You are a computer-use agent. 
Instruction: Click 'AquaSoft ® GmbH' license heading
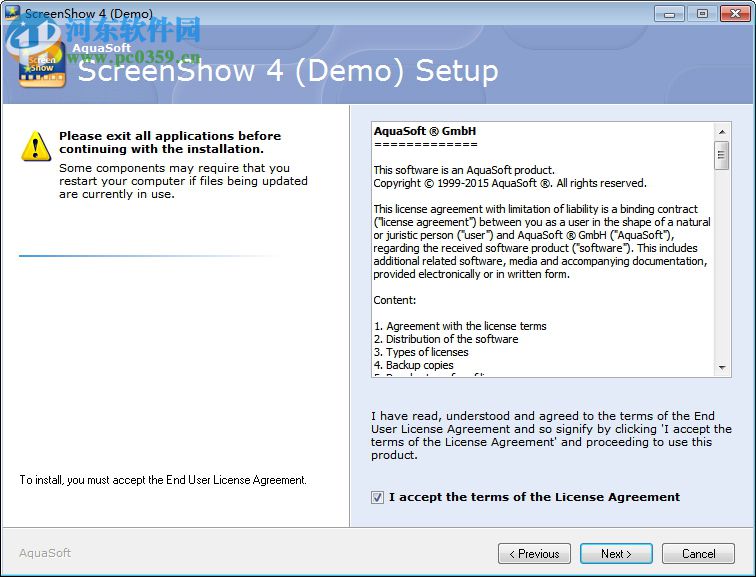[x=425, y=131]
